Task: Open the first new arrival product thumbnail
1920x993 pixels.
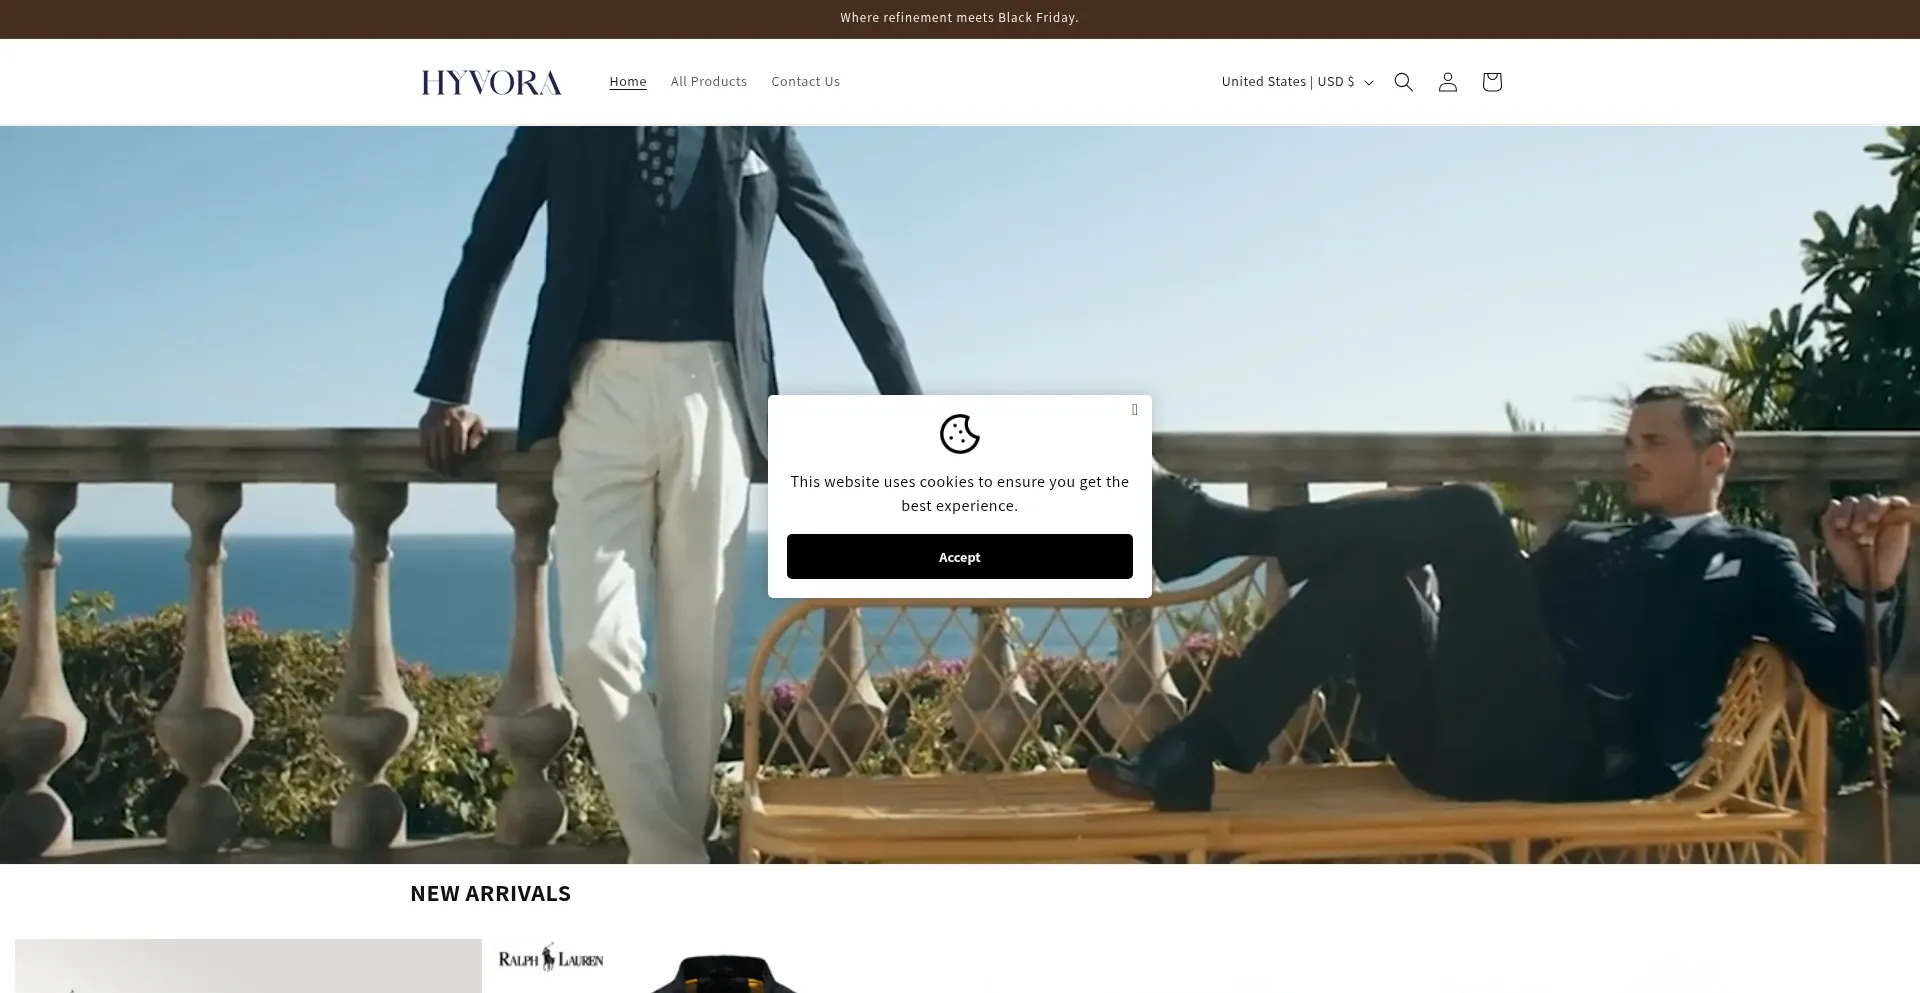Action: (x=248, y=966)
